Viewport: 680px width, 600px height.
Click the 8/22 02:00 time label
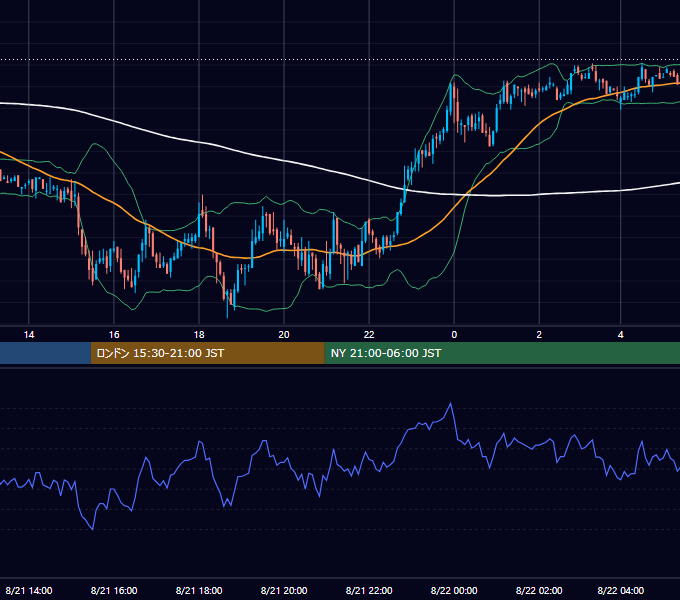pos(539,590)
